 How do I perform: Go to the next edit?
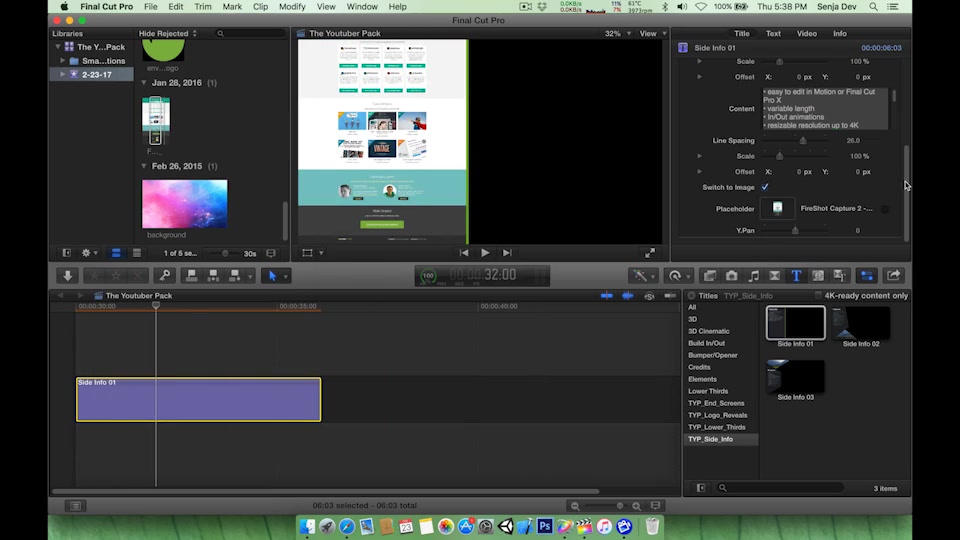pos(507,253)
